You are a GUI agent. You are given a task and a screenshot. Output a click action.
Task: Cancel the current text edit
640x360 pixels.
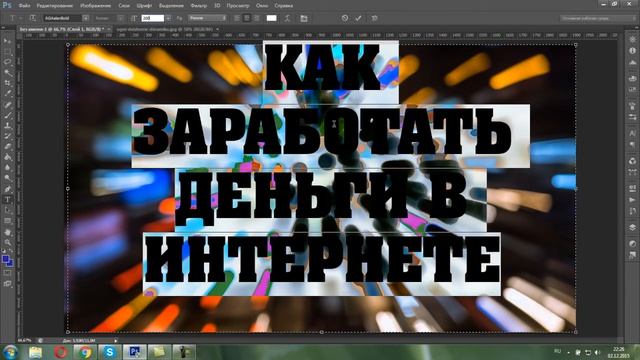345,18
